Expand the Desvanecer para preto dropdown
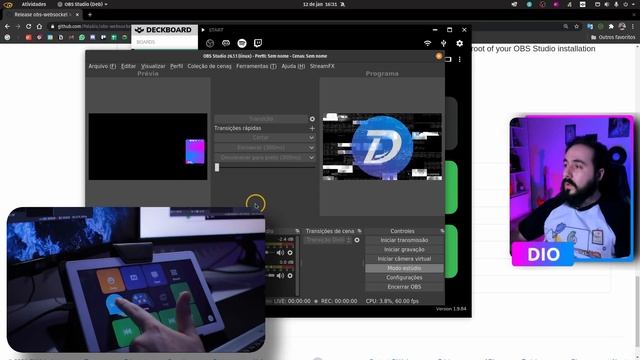 point(311,158)
